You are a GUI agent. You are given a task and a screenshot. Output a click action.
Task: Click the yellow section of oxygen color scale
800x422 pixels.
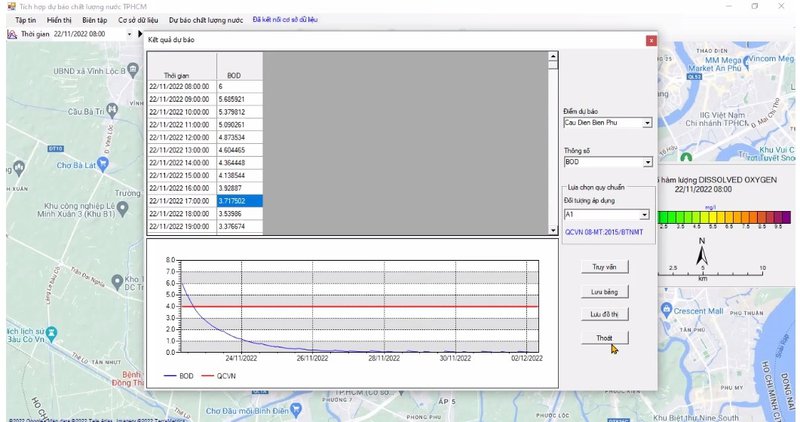point(714,218)
